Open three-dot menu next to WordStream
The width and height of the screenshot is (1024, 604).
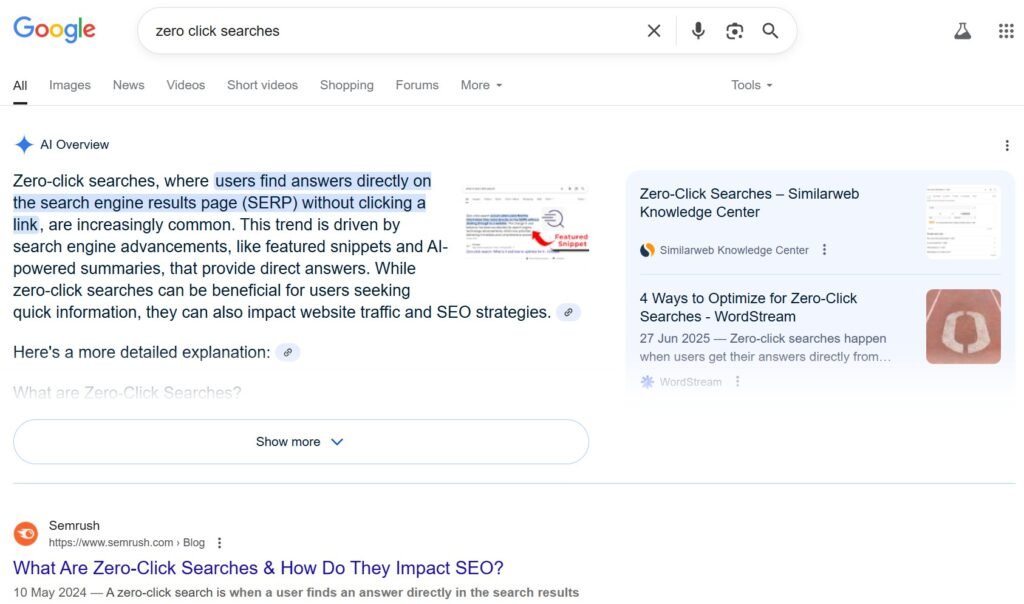pyautogui.click(x=737, y=381)
